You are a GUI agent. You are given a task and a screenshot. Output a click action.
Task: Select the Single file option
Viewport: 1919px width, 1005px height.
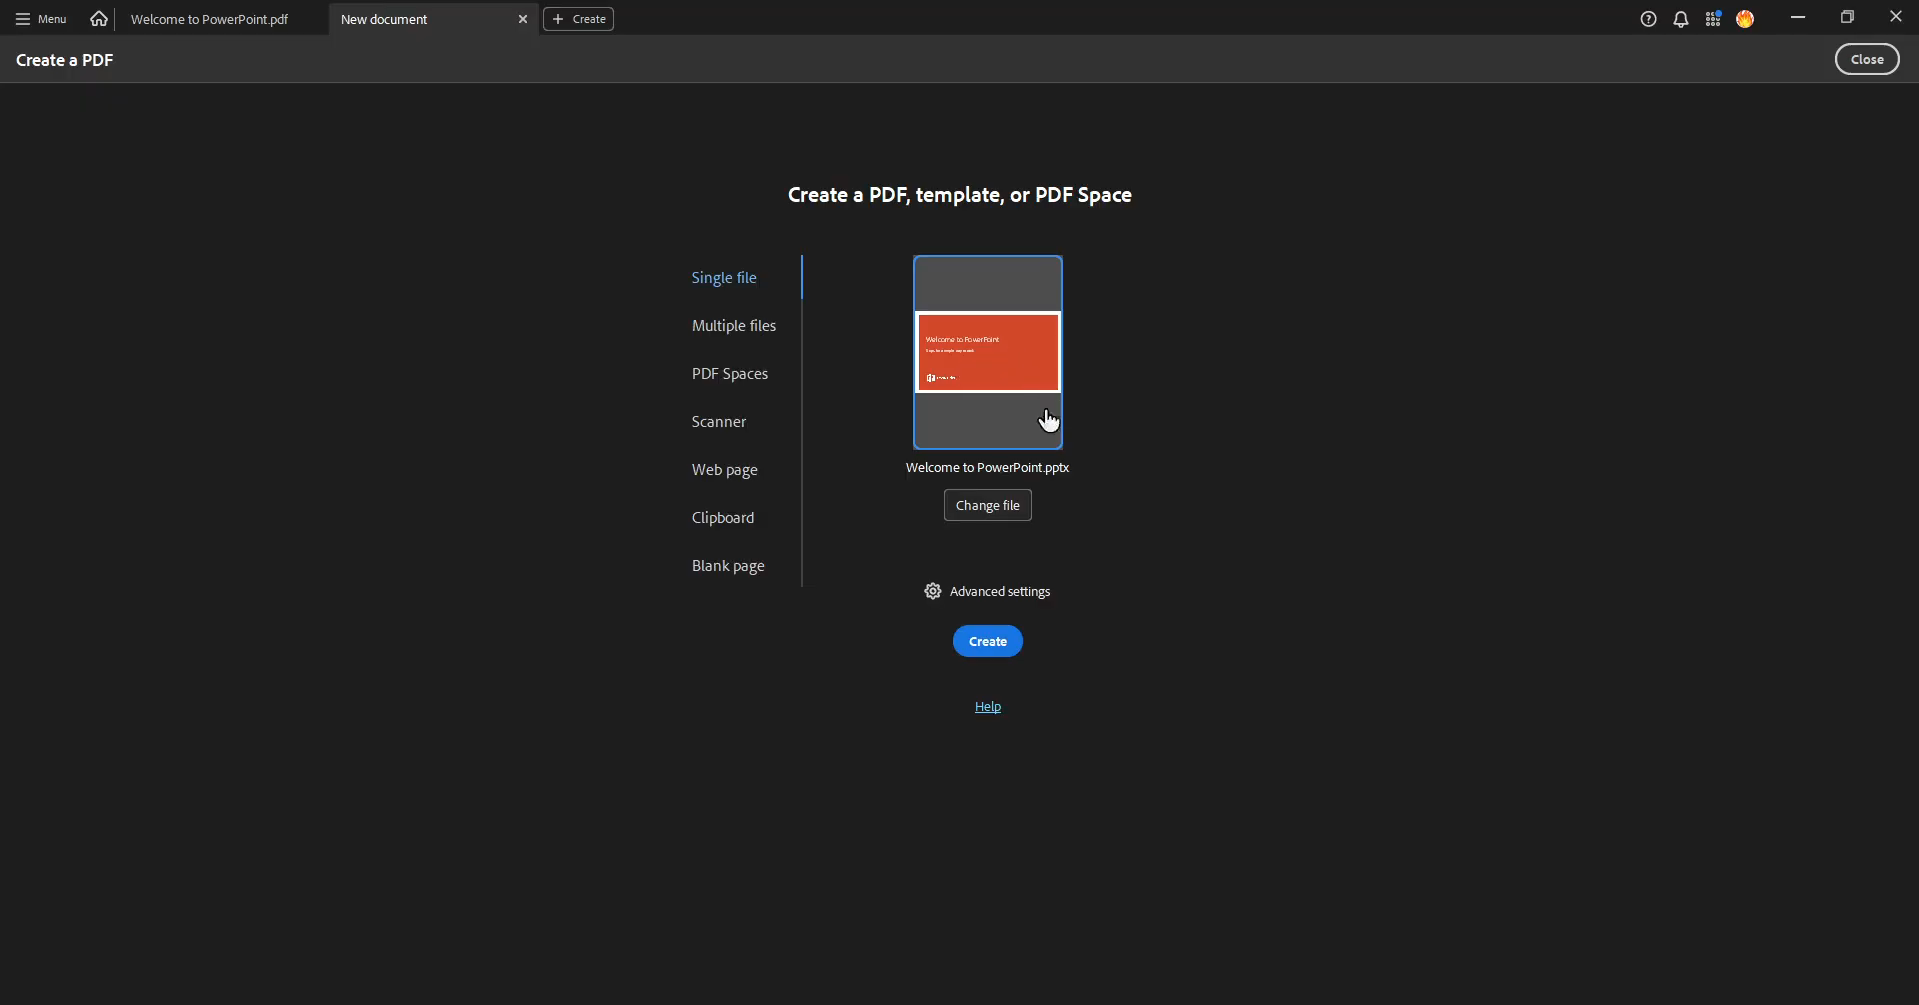(x=724, y=278)
